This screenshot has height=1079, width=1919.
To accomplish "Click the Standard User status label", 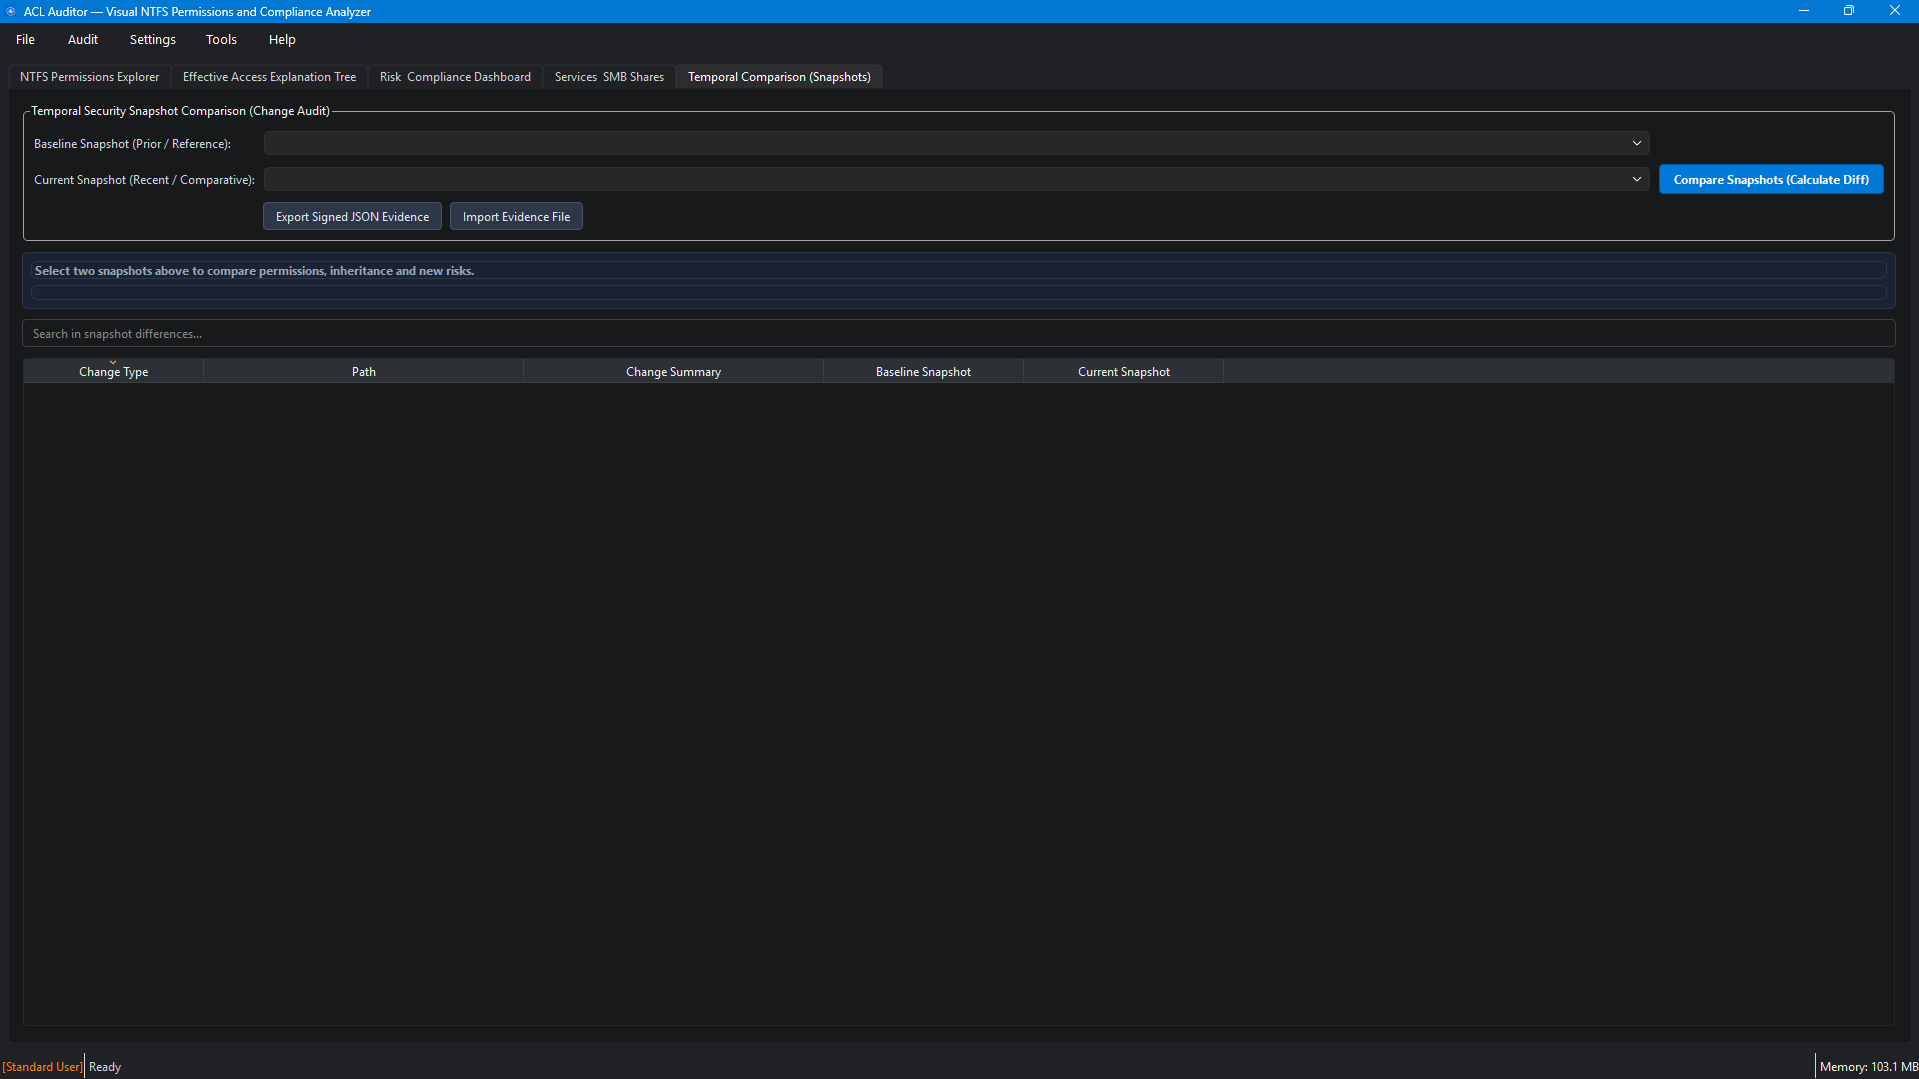I will [x=42, y=1066].
